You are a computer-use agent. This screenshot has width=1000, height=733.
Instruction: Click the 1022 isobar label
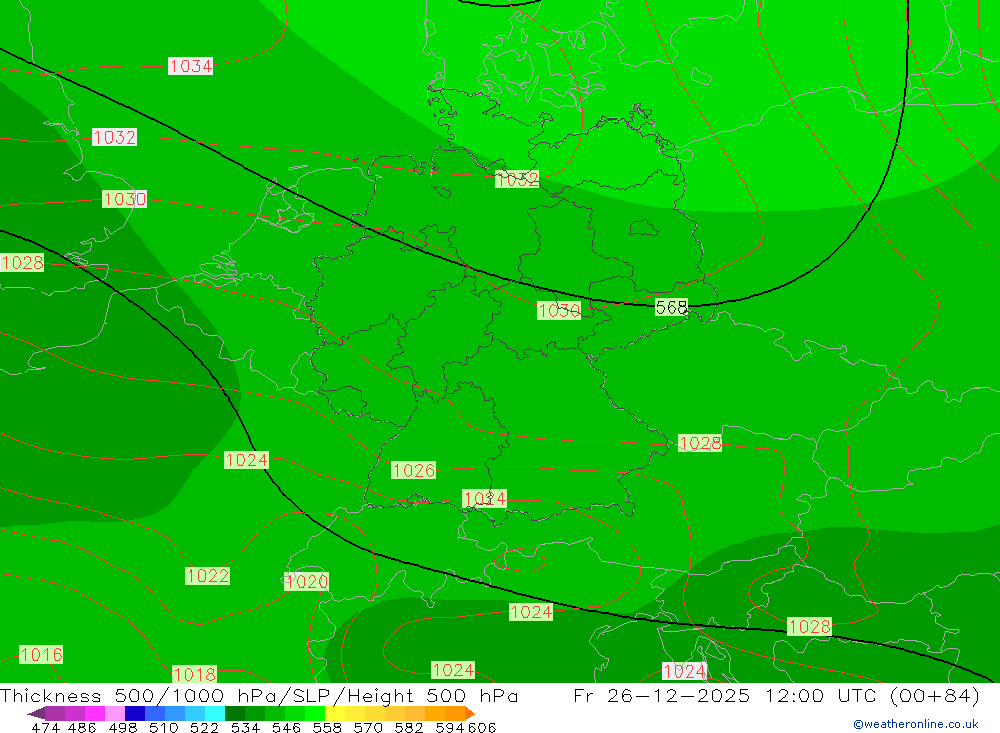[207, 575]
